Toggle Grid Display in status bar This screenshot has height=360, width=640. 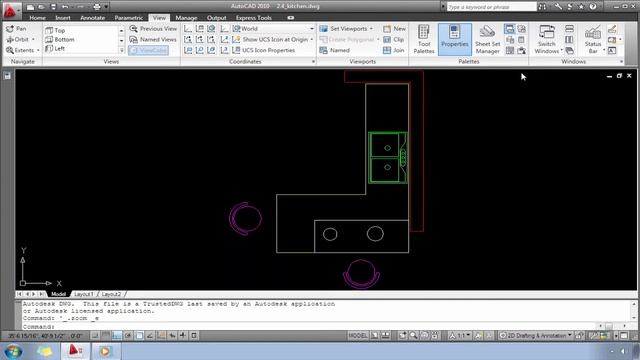pos(106,336)
